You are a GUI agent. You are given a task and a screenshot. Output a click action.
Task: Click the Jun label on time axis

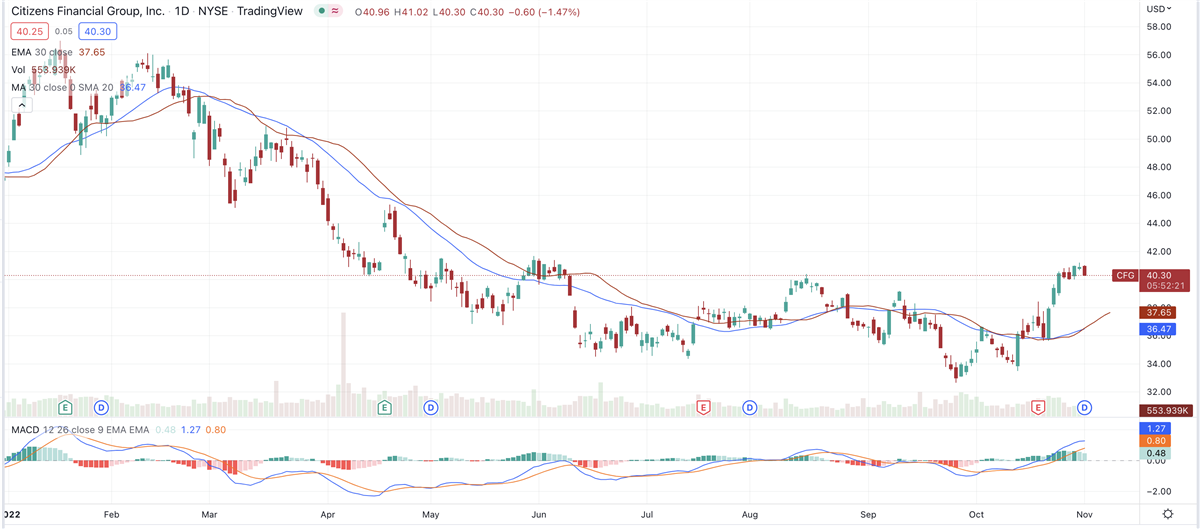541,514
